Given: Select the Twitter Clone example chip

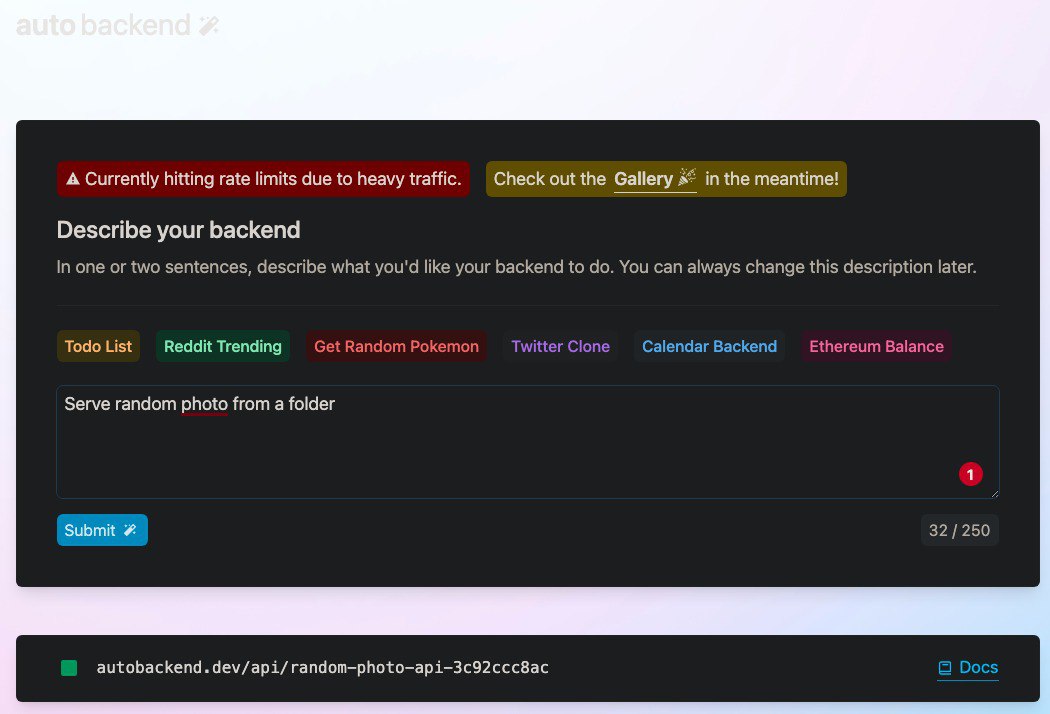Looking at the screenshot, I should tap(560, 346).
